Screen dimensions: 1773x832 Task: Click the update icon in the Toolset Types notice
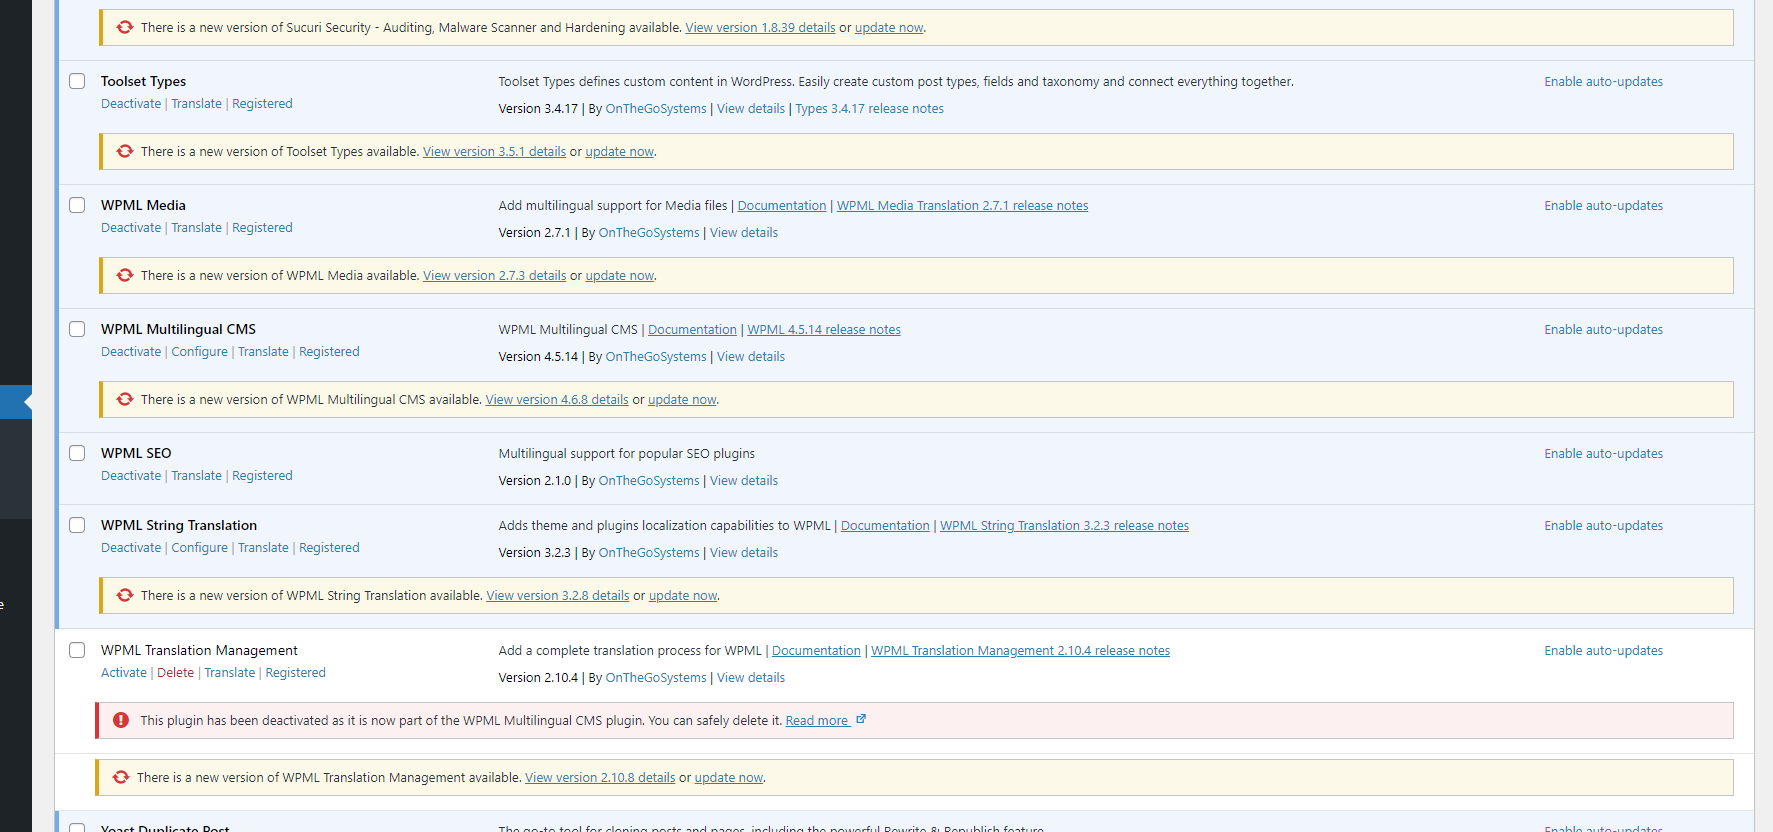pyautogui.click(x=125, y=151)
